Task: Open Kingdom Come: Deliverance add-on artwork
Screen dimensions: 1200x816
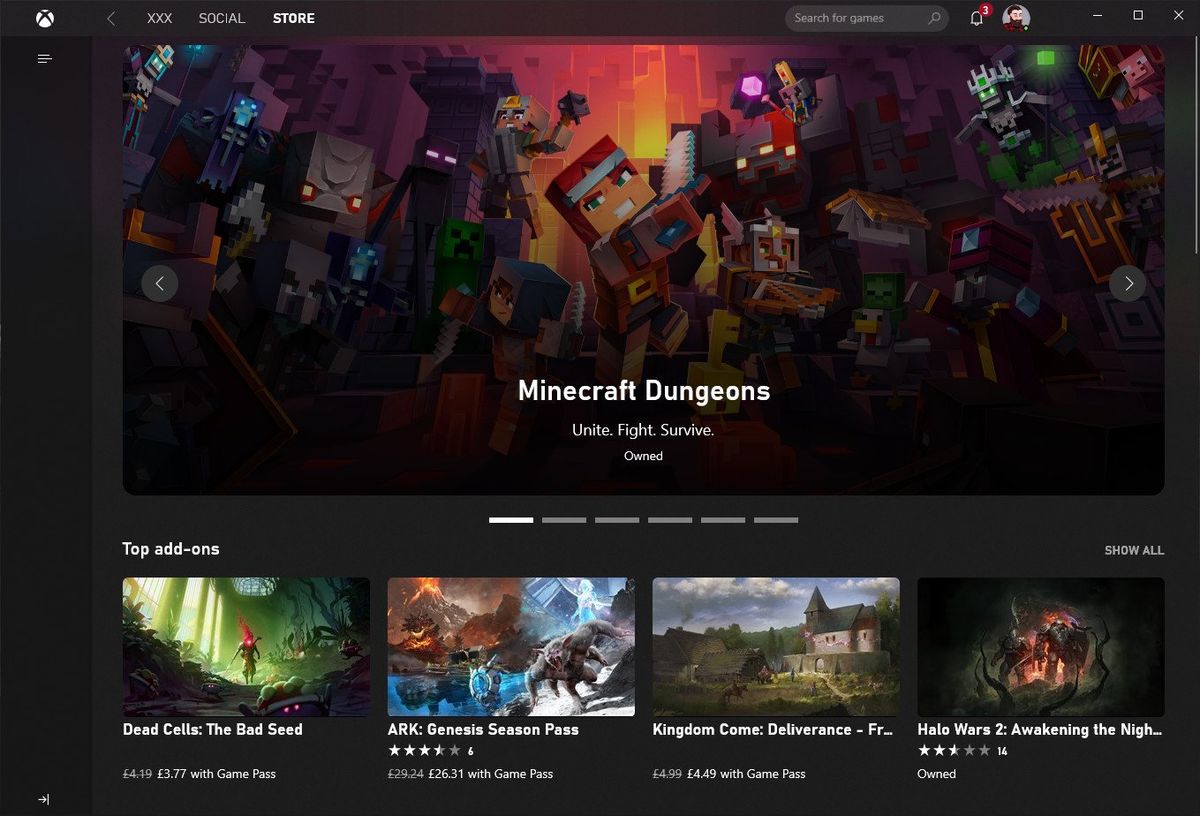Action: pos(776,645)
